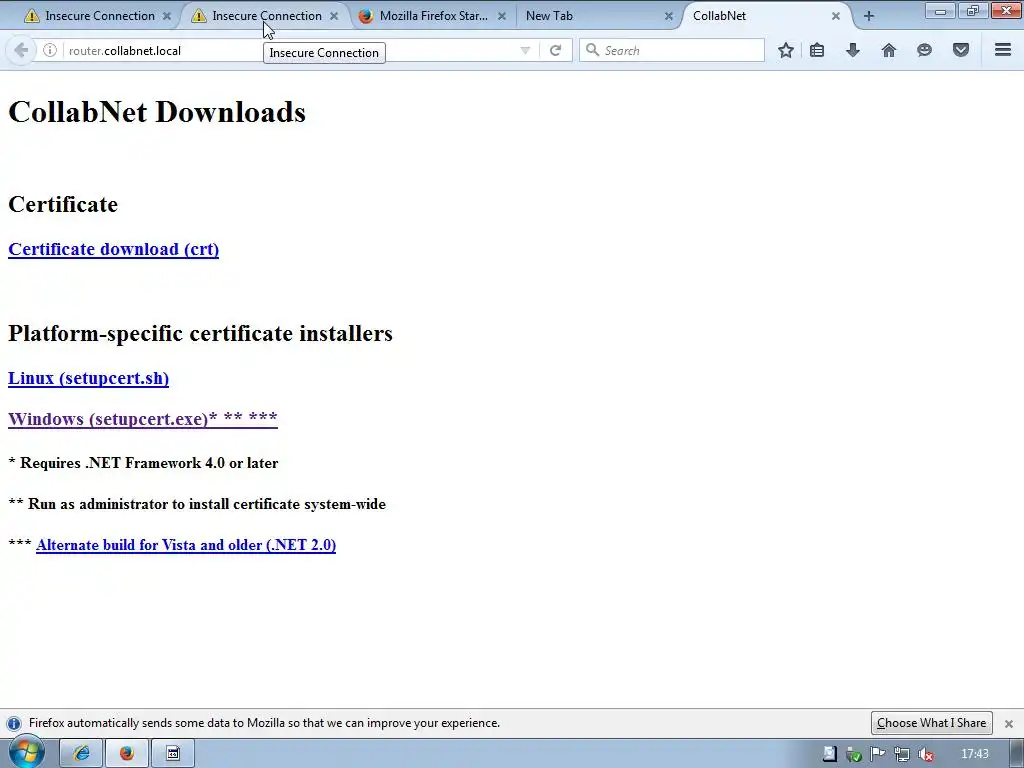This screenshot has width=1024, height=768.
Task: Close the first Insecure Connection tab
Action: point(167,16)
